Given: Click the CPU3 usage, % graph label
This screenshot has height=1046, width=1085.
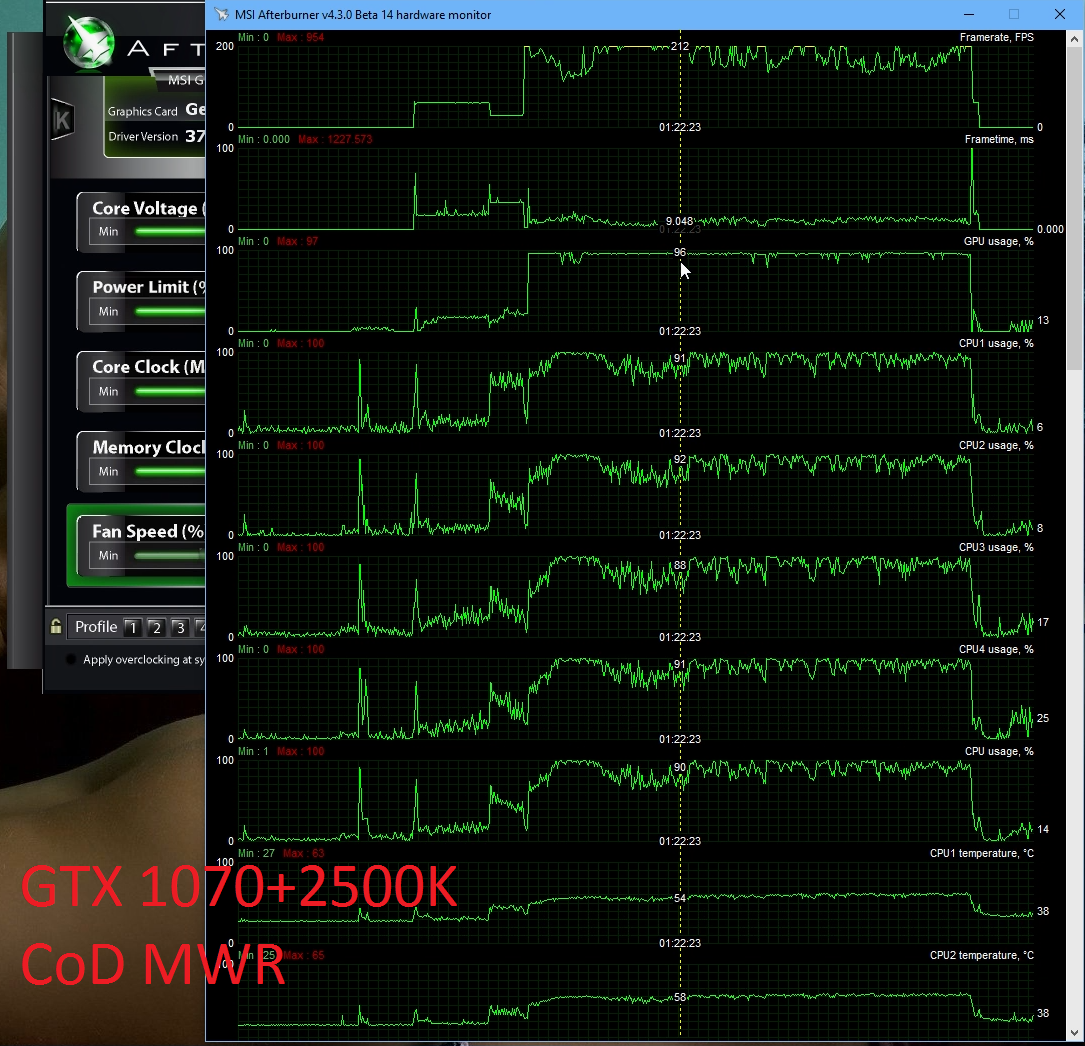Looking at the screenshot, I should (x=996, y=547).
